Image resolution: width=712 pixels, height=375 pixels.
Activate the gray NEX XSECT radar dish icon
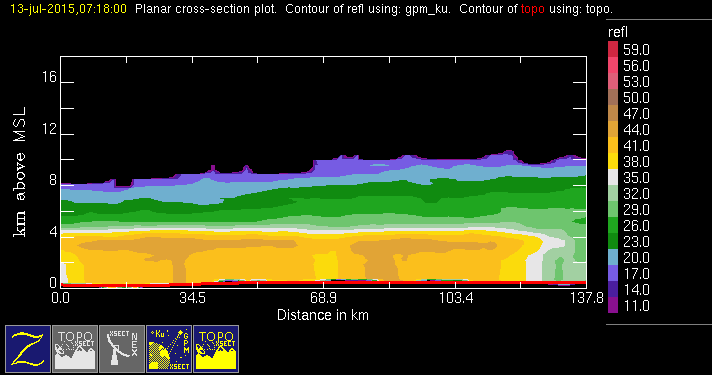pos(122,349)
